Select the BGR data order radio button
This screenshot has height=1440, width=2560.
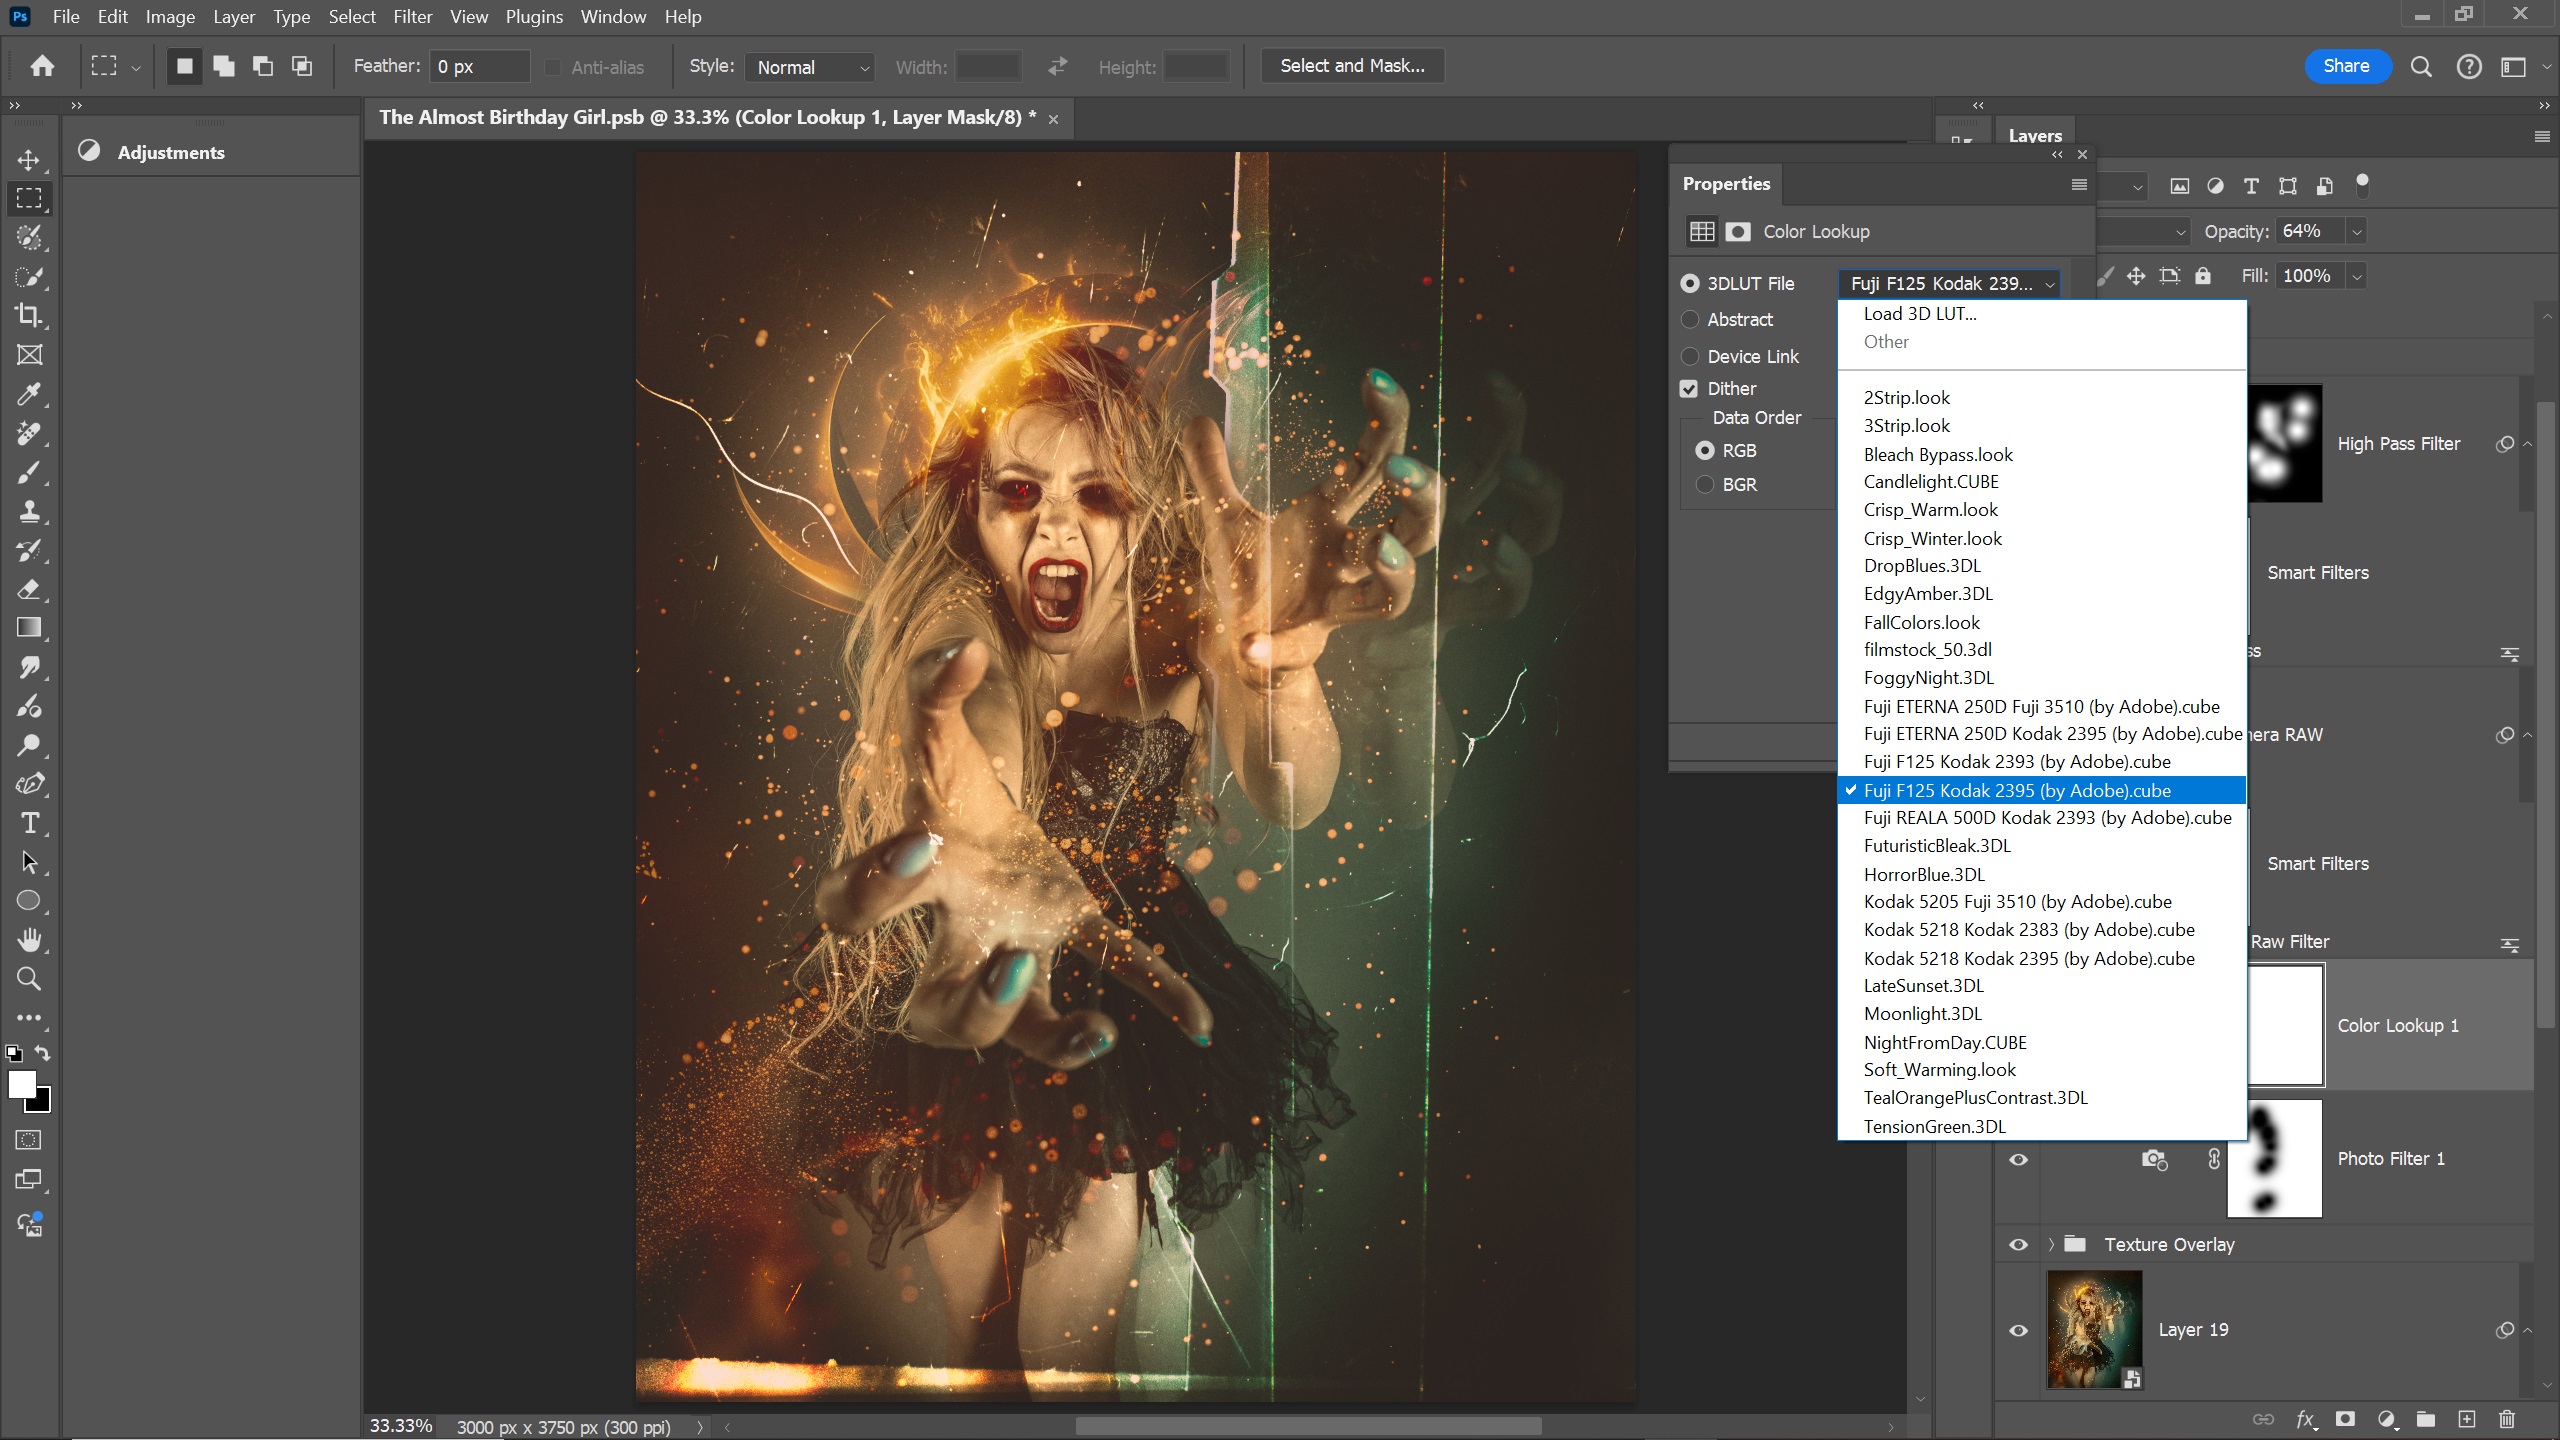pyautogui.click(x=1705, y=485)
